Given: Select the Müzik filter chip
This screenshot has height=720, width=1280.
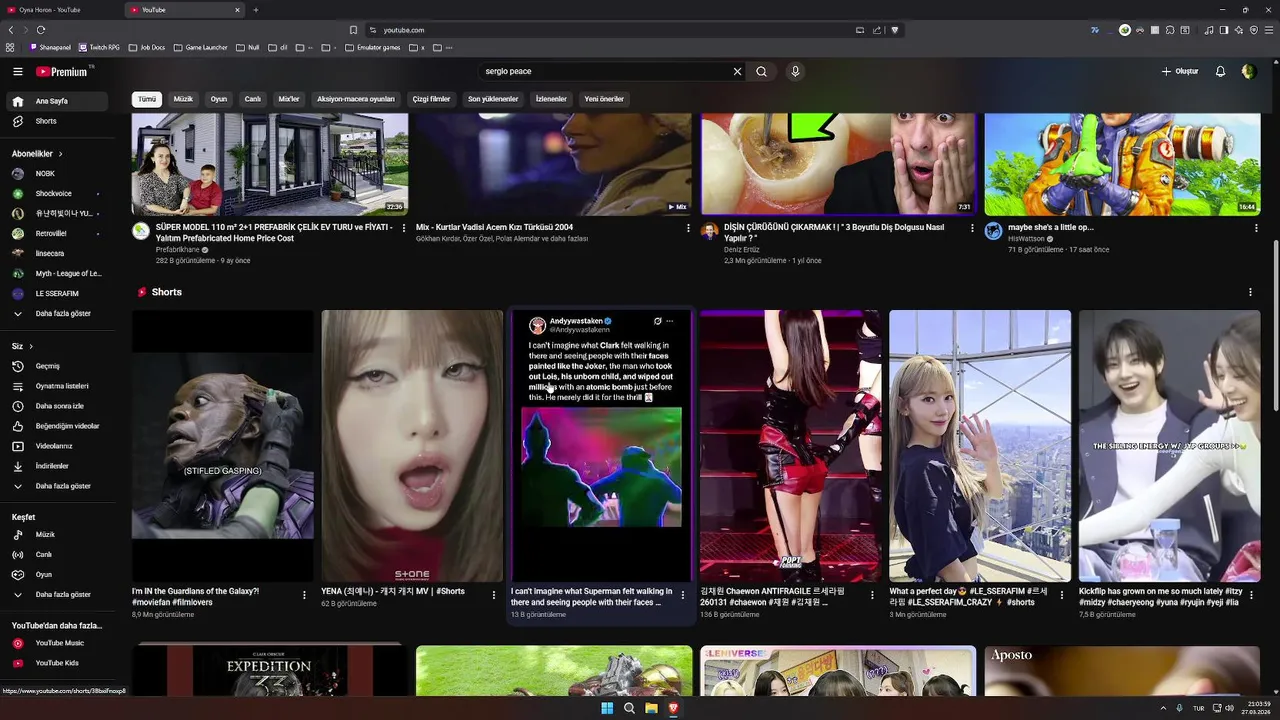Looking at the screenshot, I should 183,99.
